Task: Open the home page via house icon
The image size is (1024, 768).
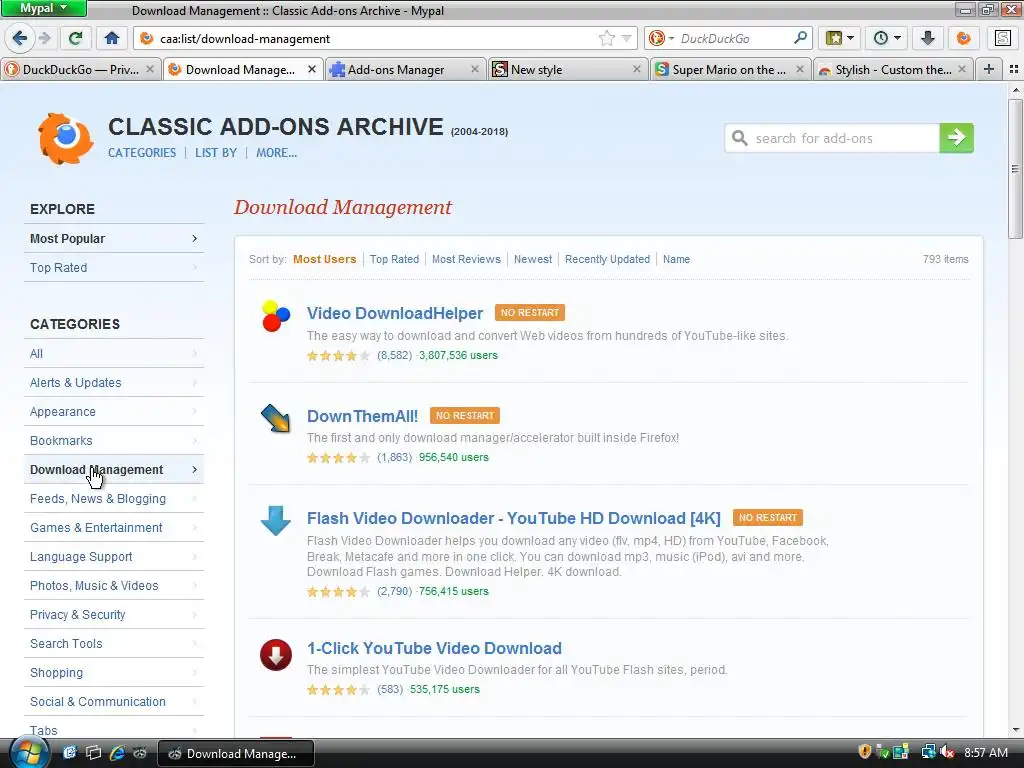Action: click(112, 39)
